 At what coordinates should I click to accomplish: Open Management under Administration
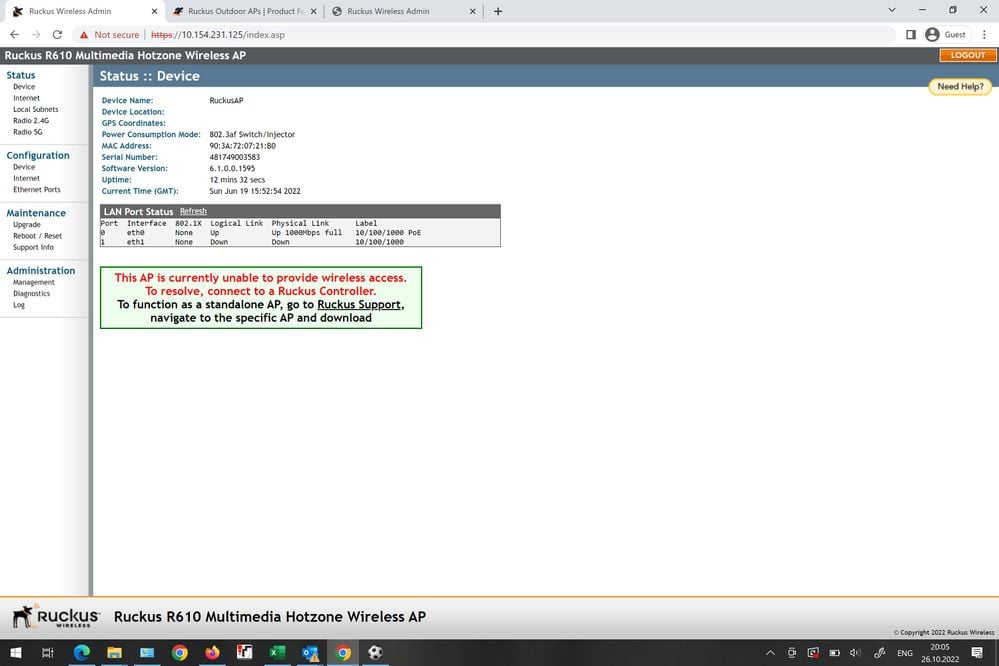coord(34,282)
